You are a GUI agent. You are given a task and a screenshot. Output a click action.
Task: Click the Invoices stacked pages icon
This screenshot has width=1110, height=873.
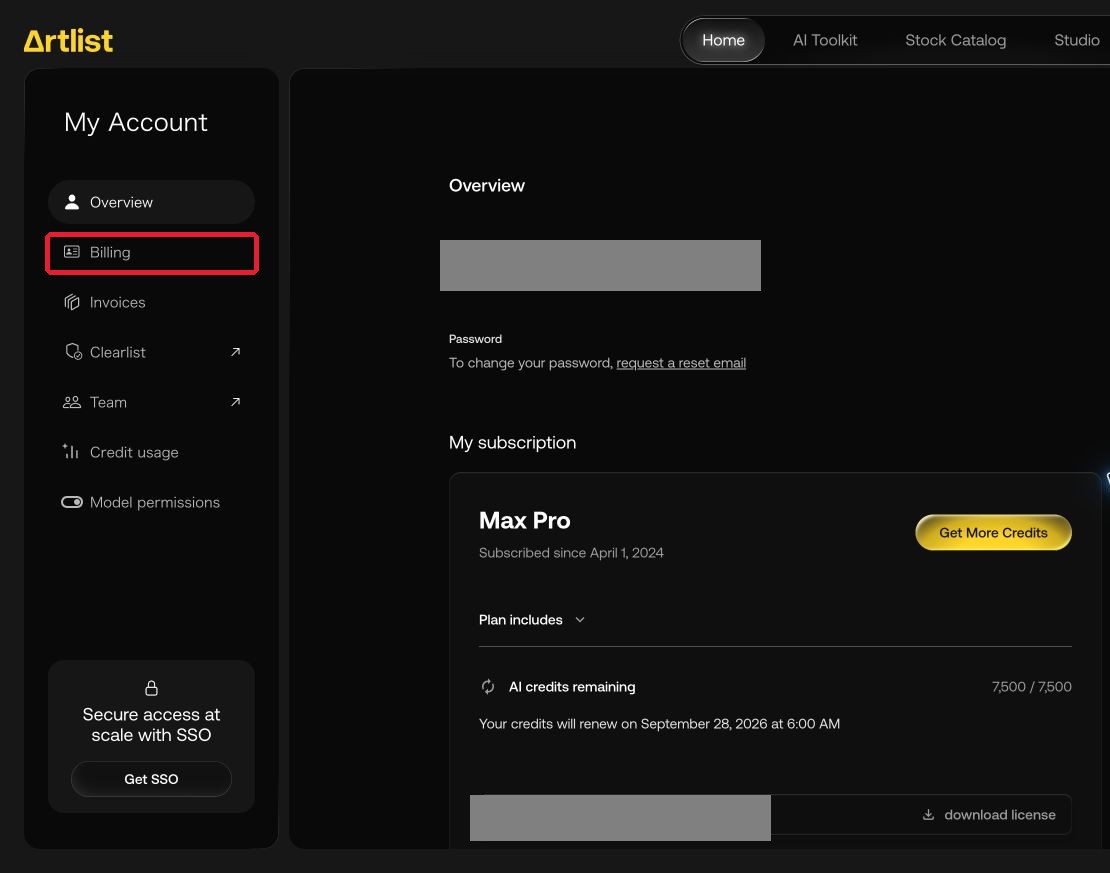click(71, 302)
